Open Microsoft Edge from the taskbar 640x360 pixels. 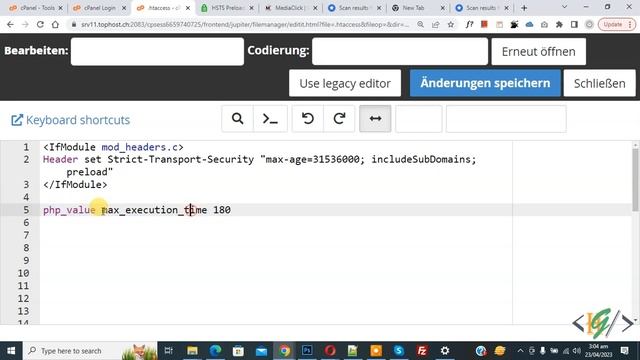tap(215, 351)
